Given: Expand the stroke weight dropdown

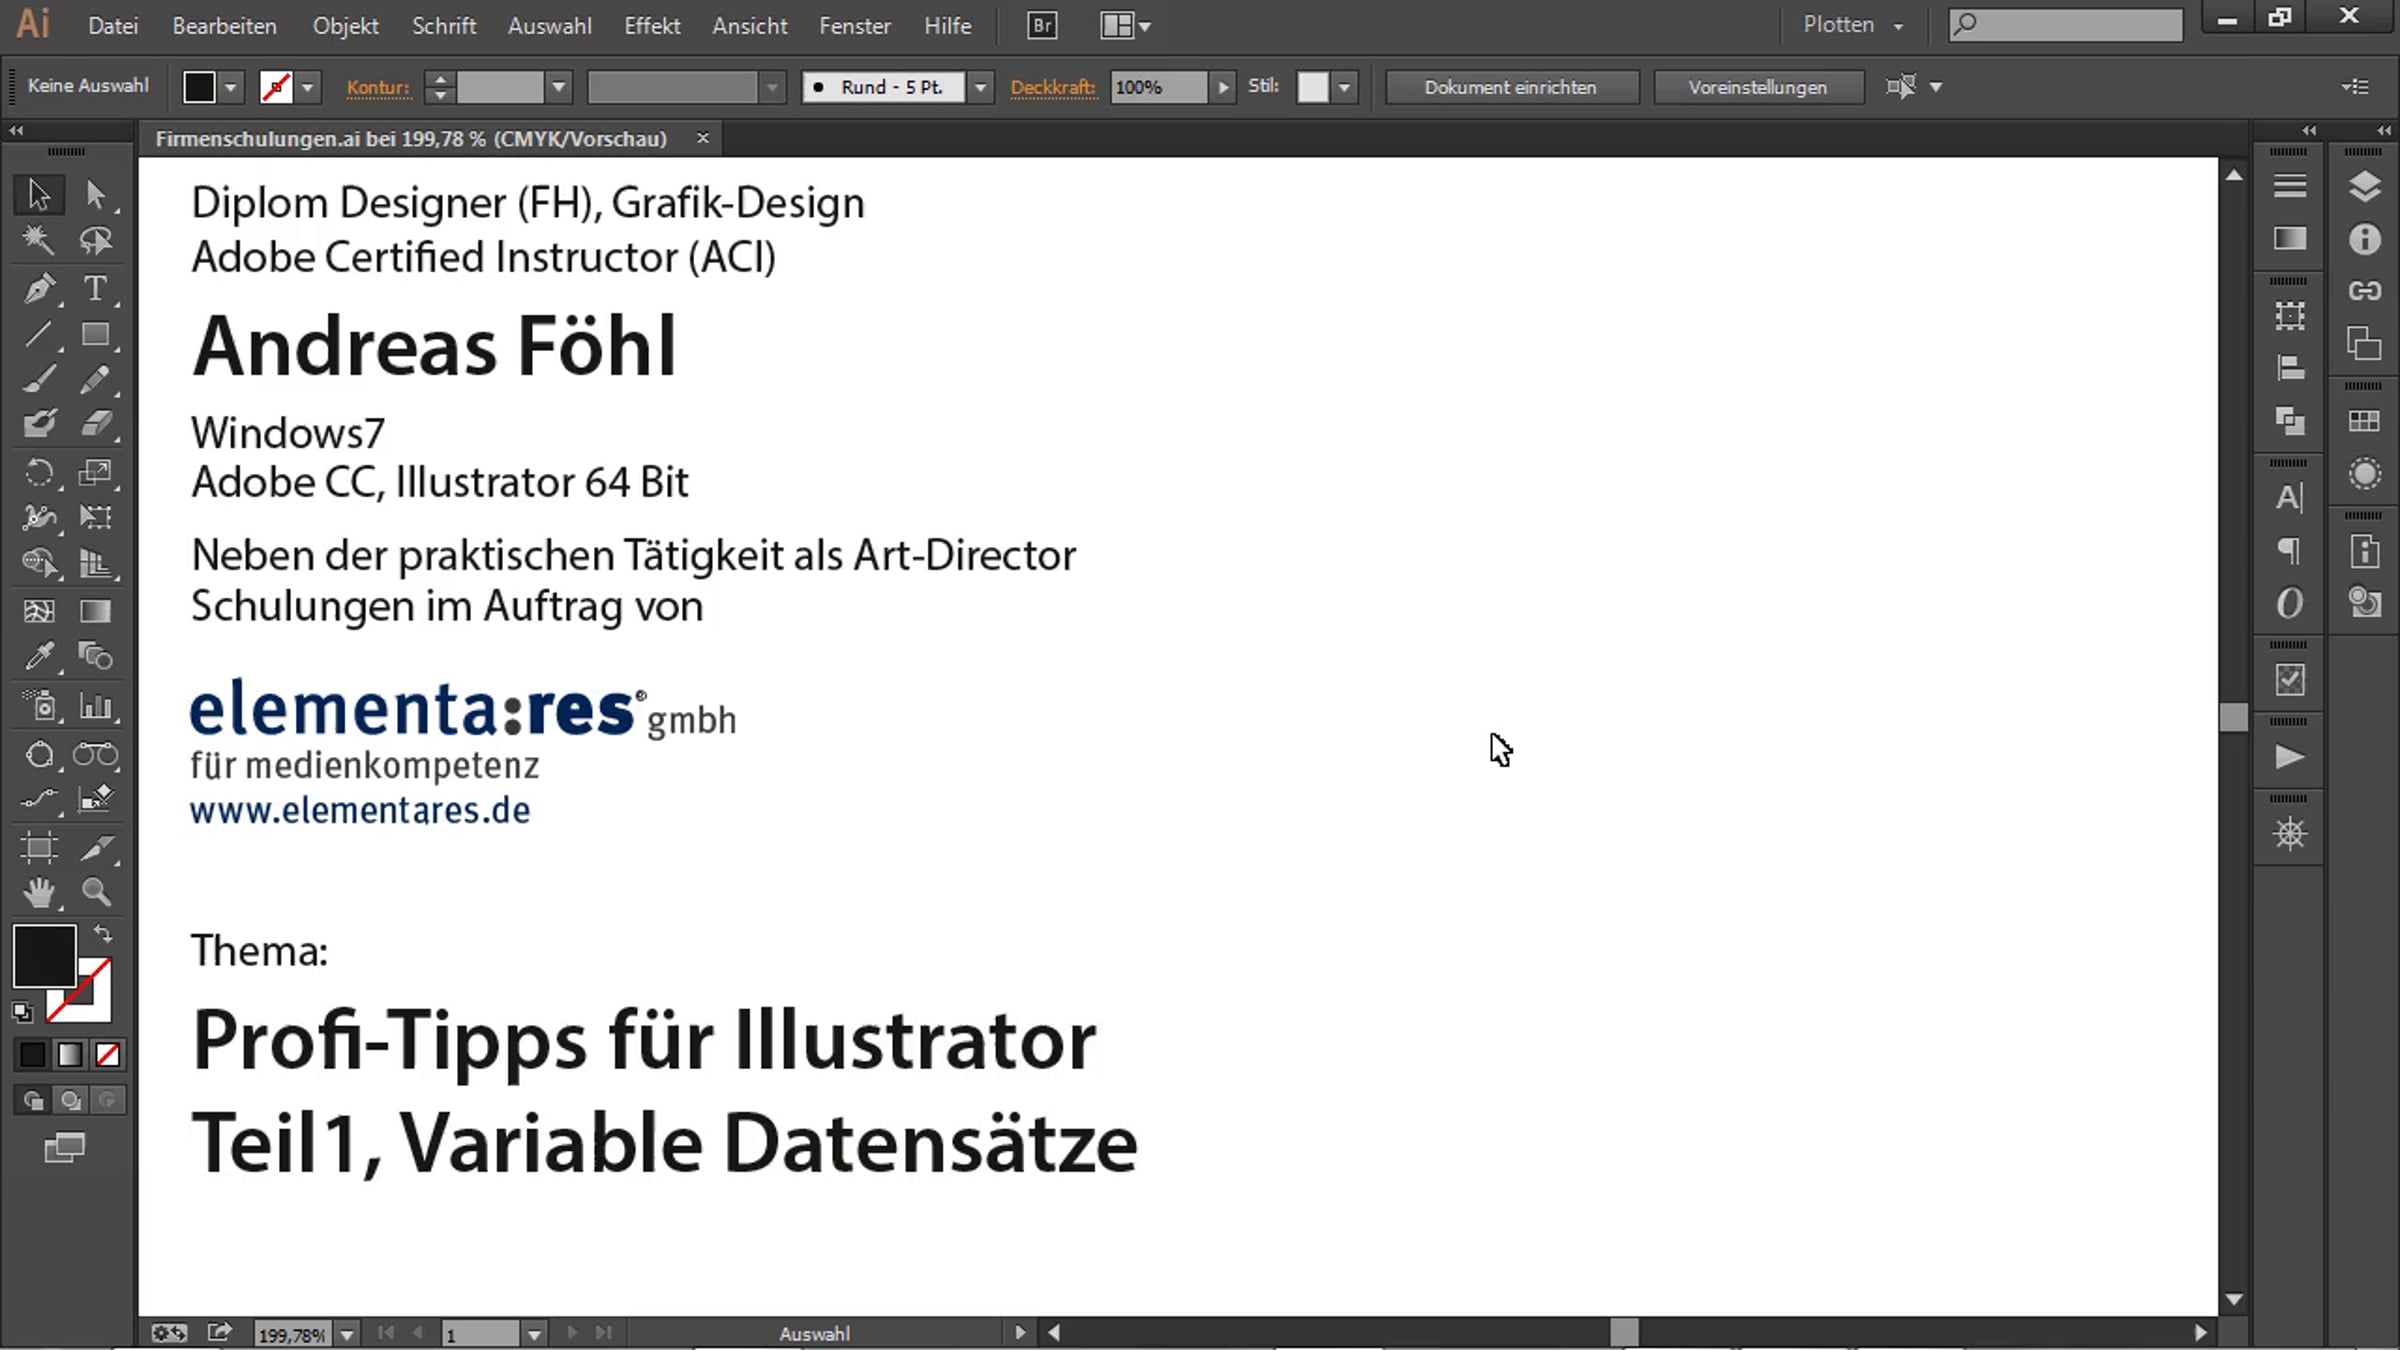Looking at the screenshot, I should click(559, 87).
